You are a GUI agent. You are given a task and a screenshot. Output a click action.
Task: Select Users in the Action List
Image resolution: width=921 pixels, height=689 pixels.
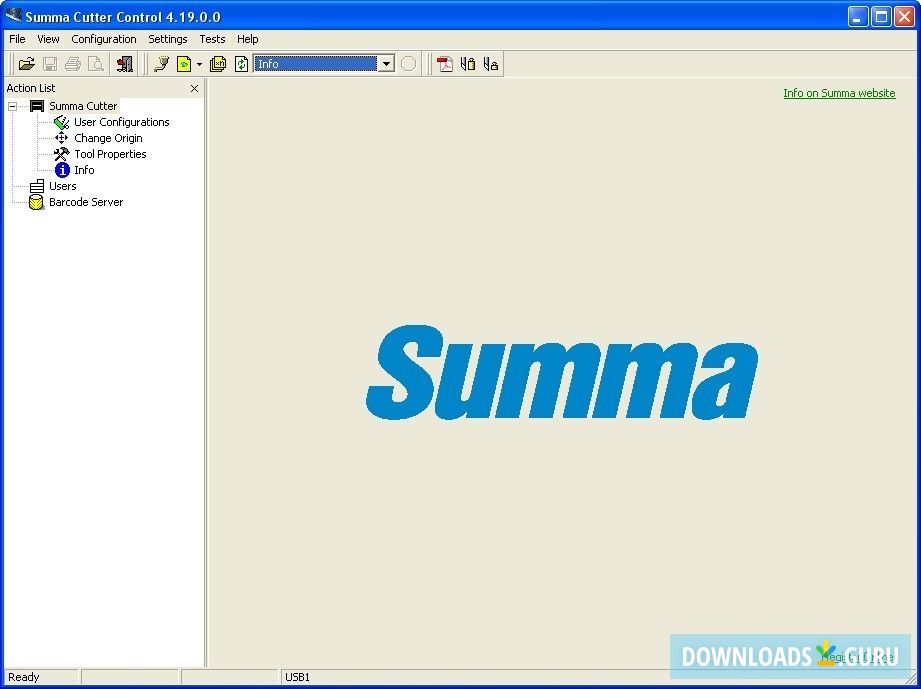(62, 186)
